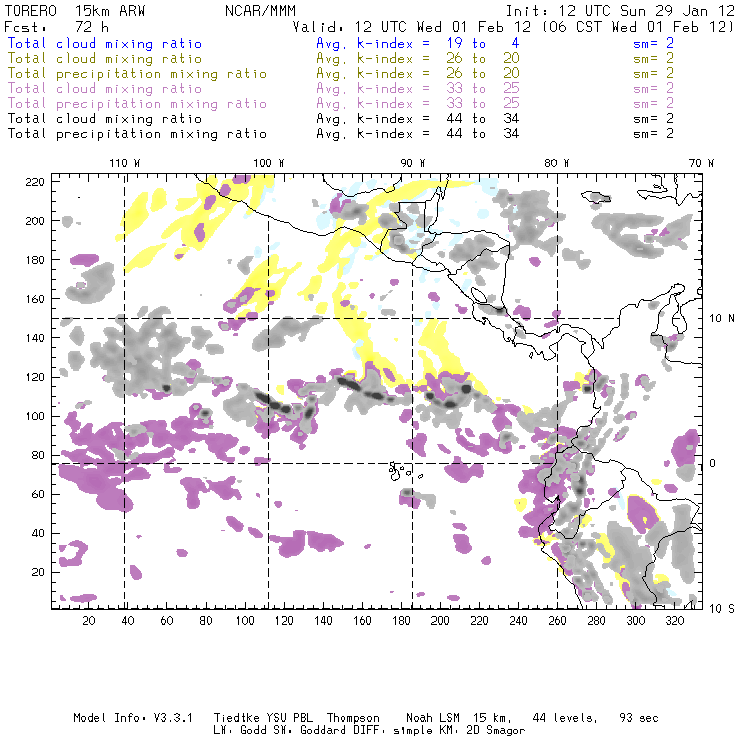Click the black "Total cloud mixing ratio" legend entry

pos(105,119)
